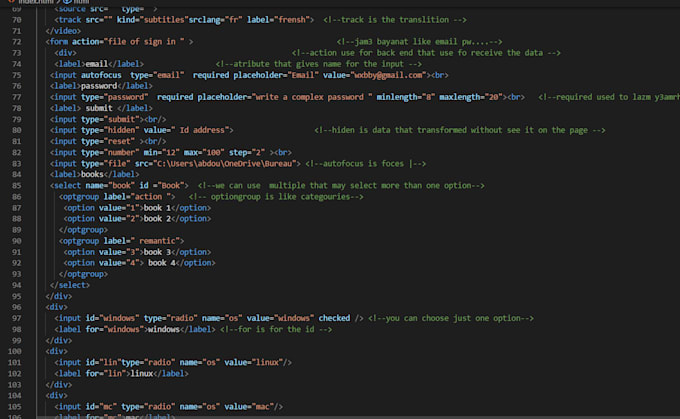Click the comment "atribute that gives name"
Viewport: 680px width, 419px height.
pos(319,64)
